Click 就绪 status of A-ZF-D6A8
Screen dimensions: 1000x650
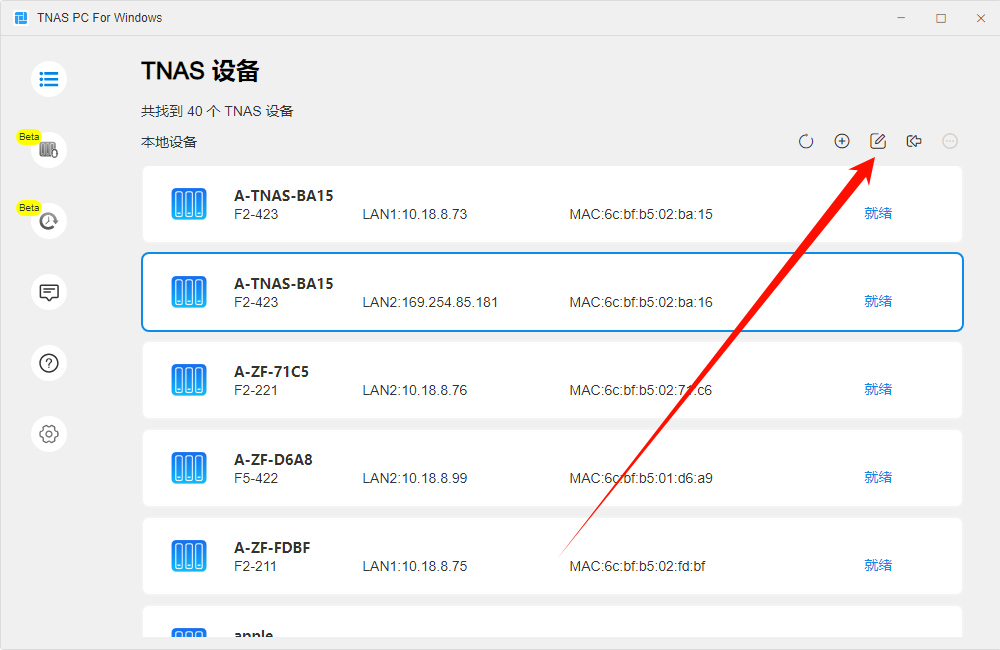click(x=878, y=477)
